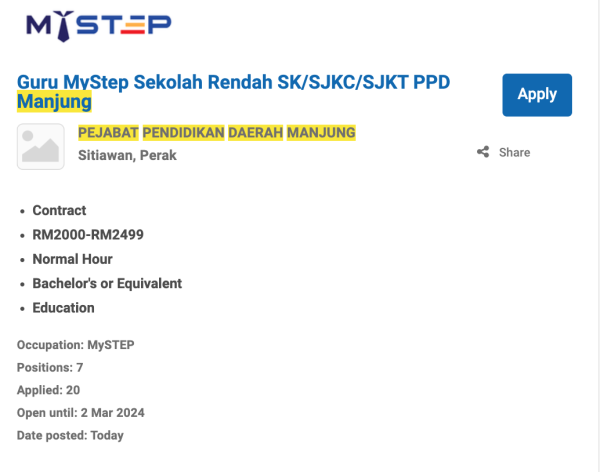Viewport: 600px width, 472px height.
Task: Open Pejabat Pendidikan Daerah Manjung company link
Action: [x=217, y=133]
